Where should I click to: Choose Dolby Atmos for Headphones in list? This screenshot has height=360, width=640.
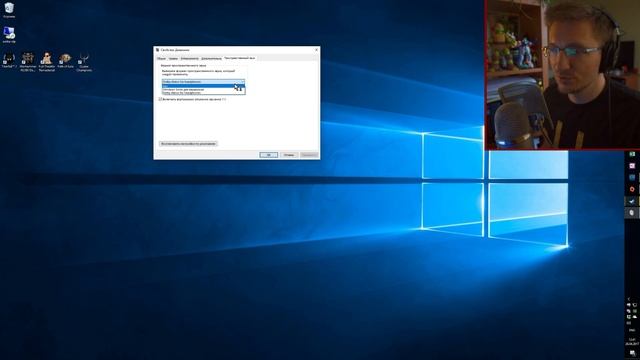click(203, 93)
